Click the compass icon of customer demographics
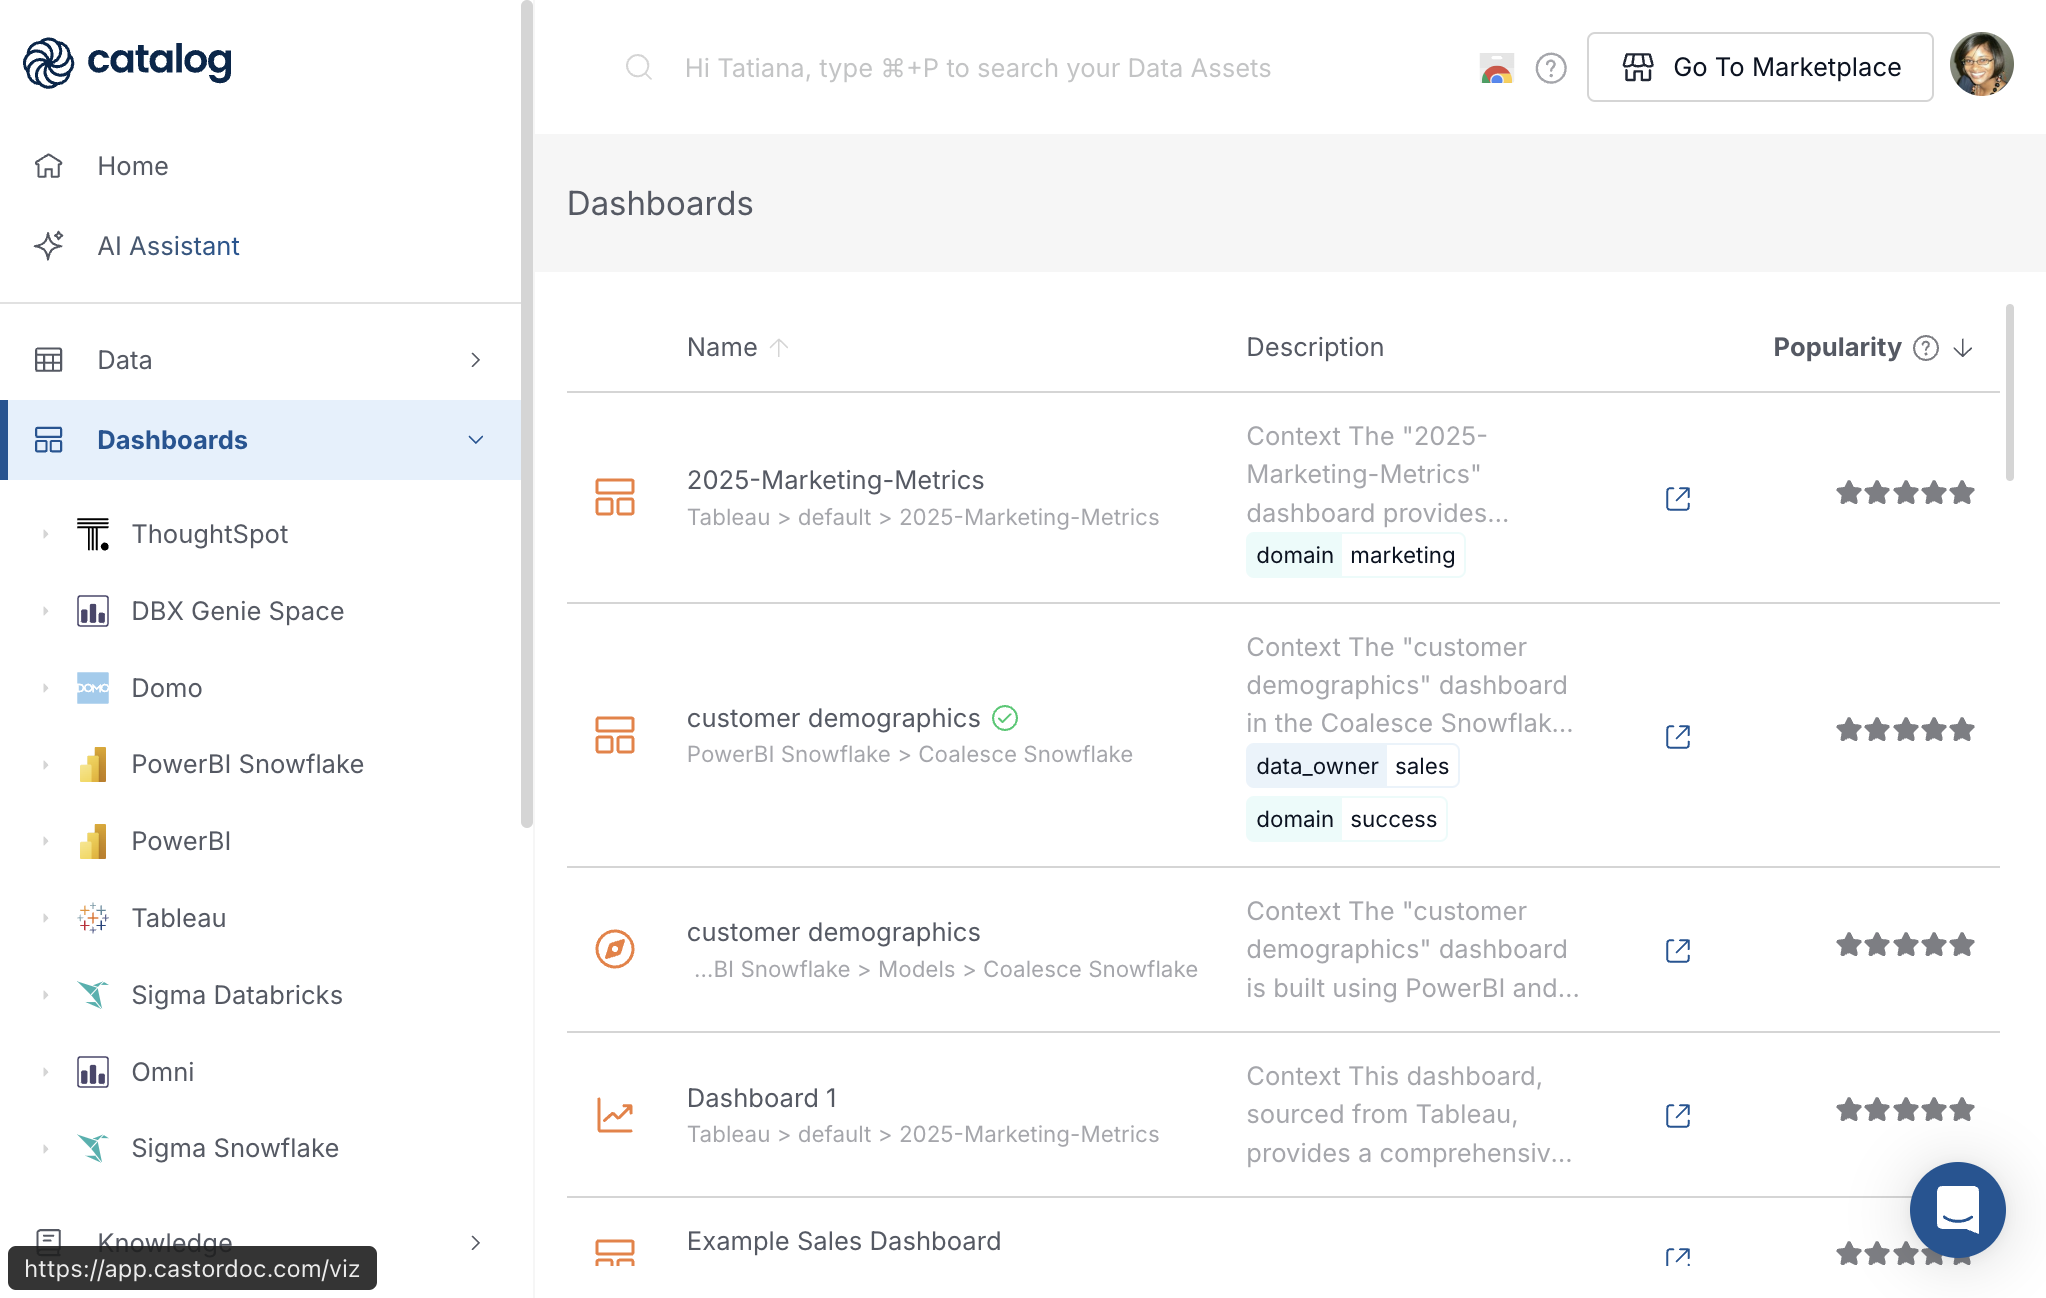This screenshot has height=1298, width=2046. (x=615, y=949)
